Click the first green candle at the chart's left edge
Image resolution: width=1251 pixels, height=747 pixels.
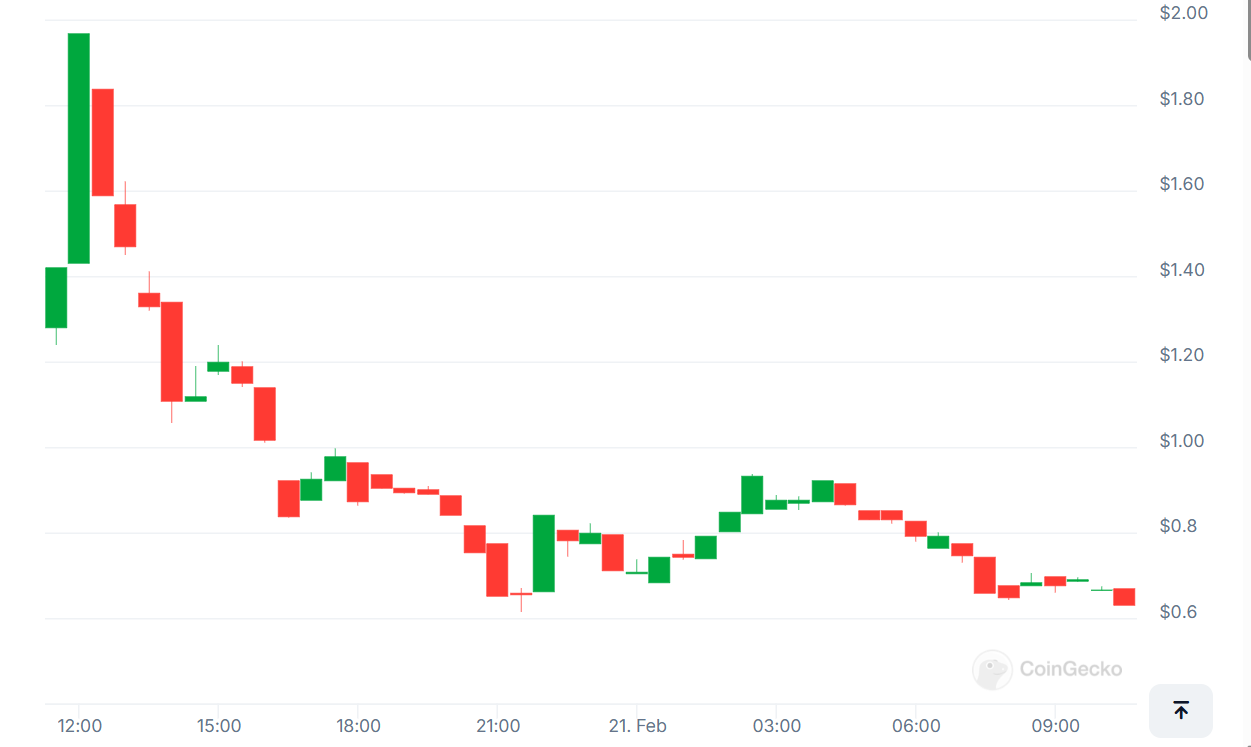tap(56, 297)
